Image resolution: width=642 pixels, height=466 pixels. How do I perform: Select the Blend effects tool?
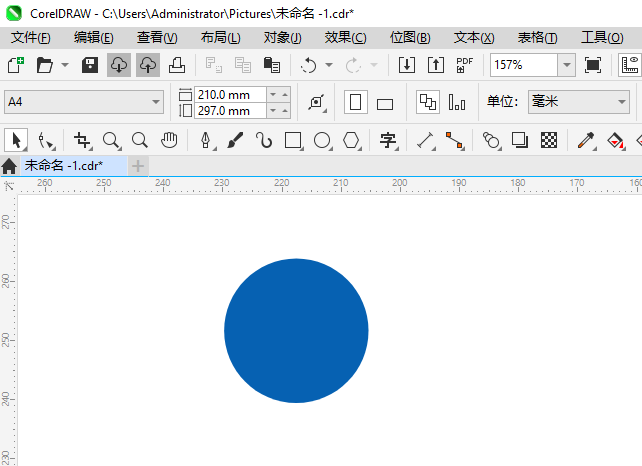492,140
